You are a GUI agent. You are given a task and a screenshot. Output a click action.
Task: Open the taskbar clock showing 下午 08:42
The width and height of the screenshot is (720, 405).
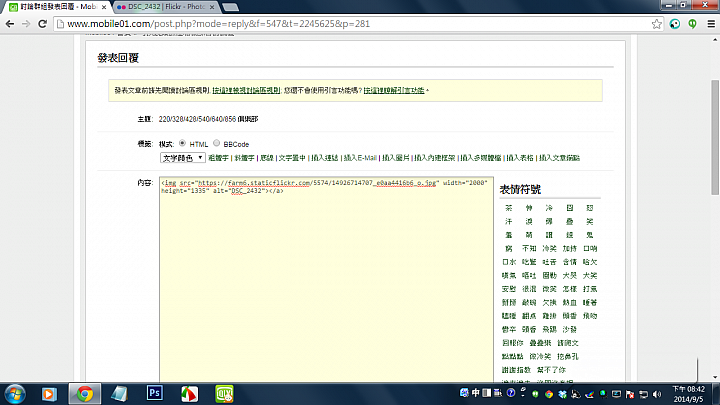point(688,394)
